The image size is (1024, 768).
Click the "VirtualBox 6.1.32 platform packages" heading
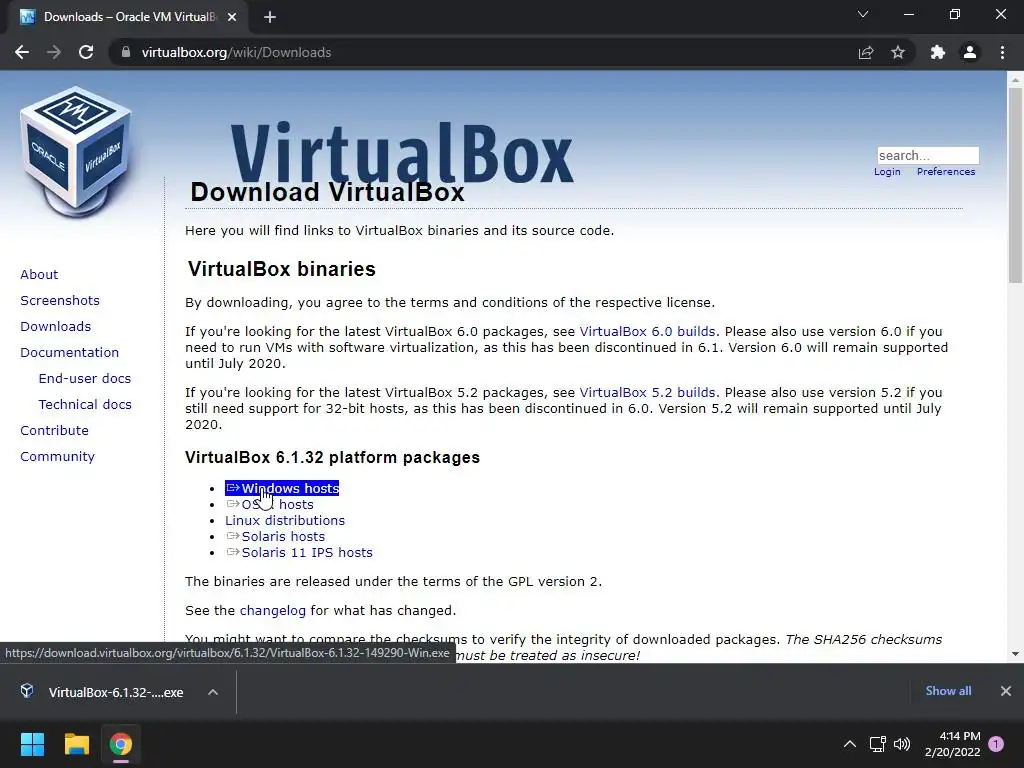(x=332, y=458)
